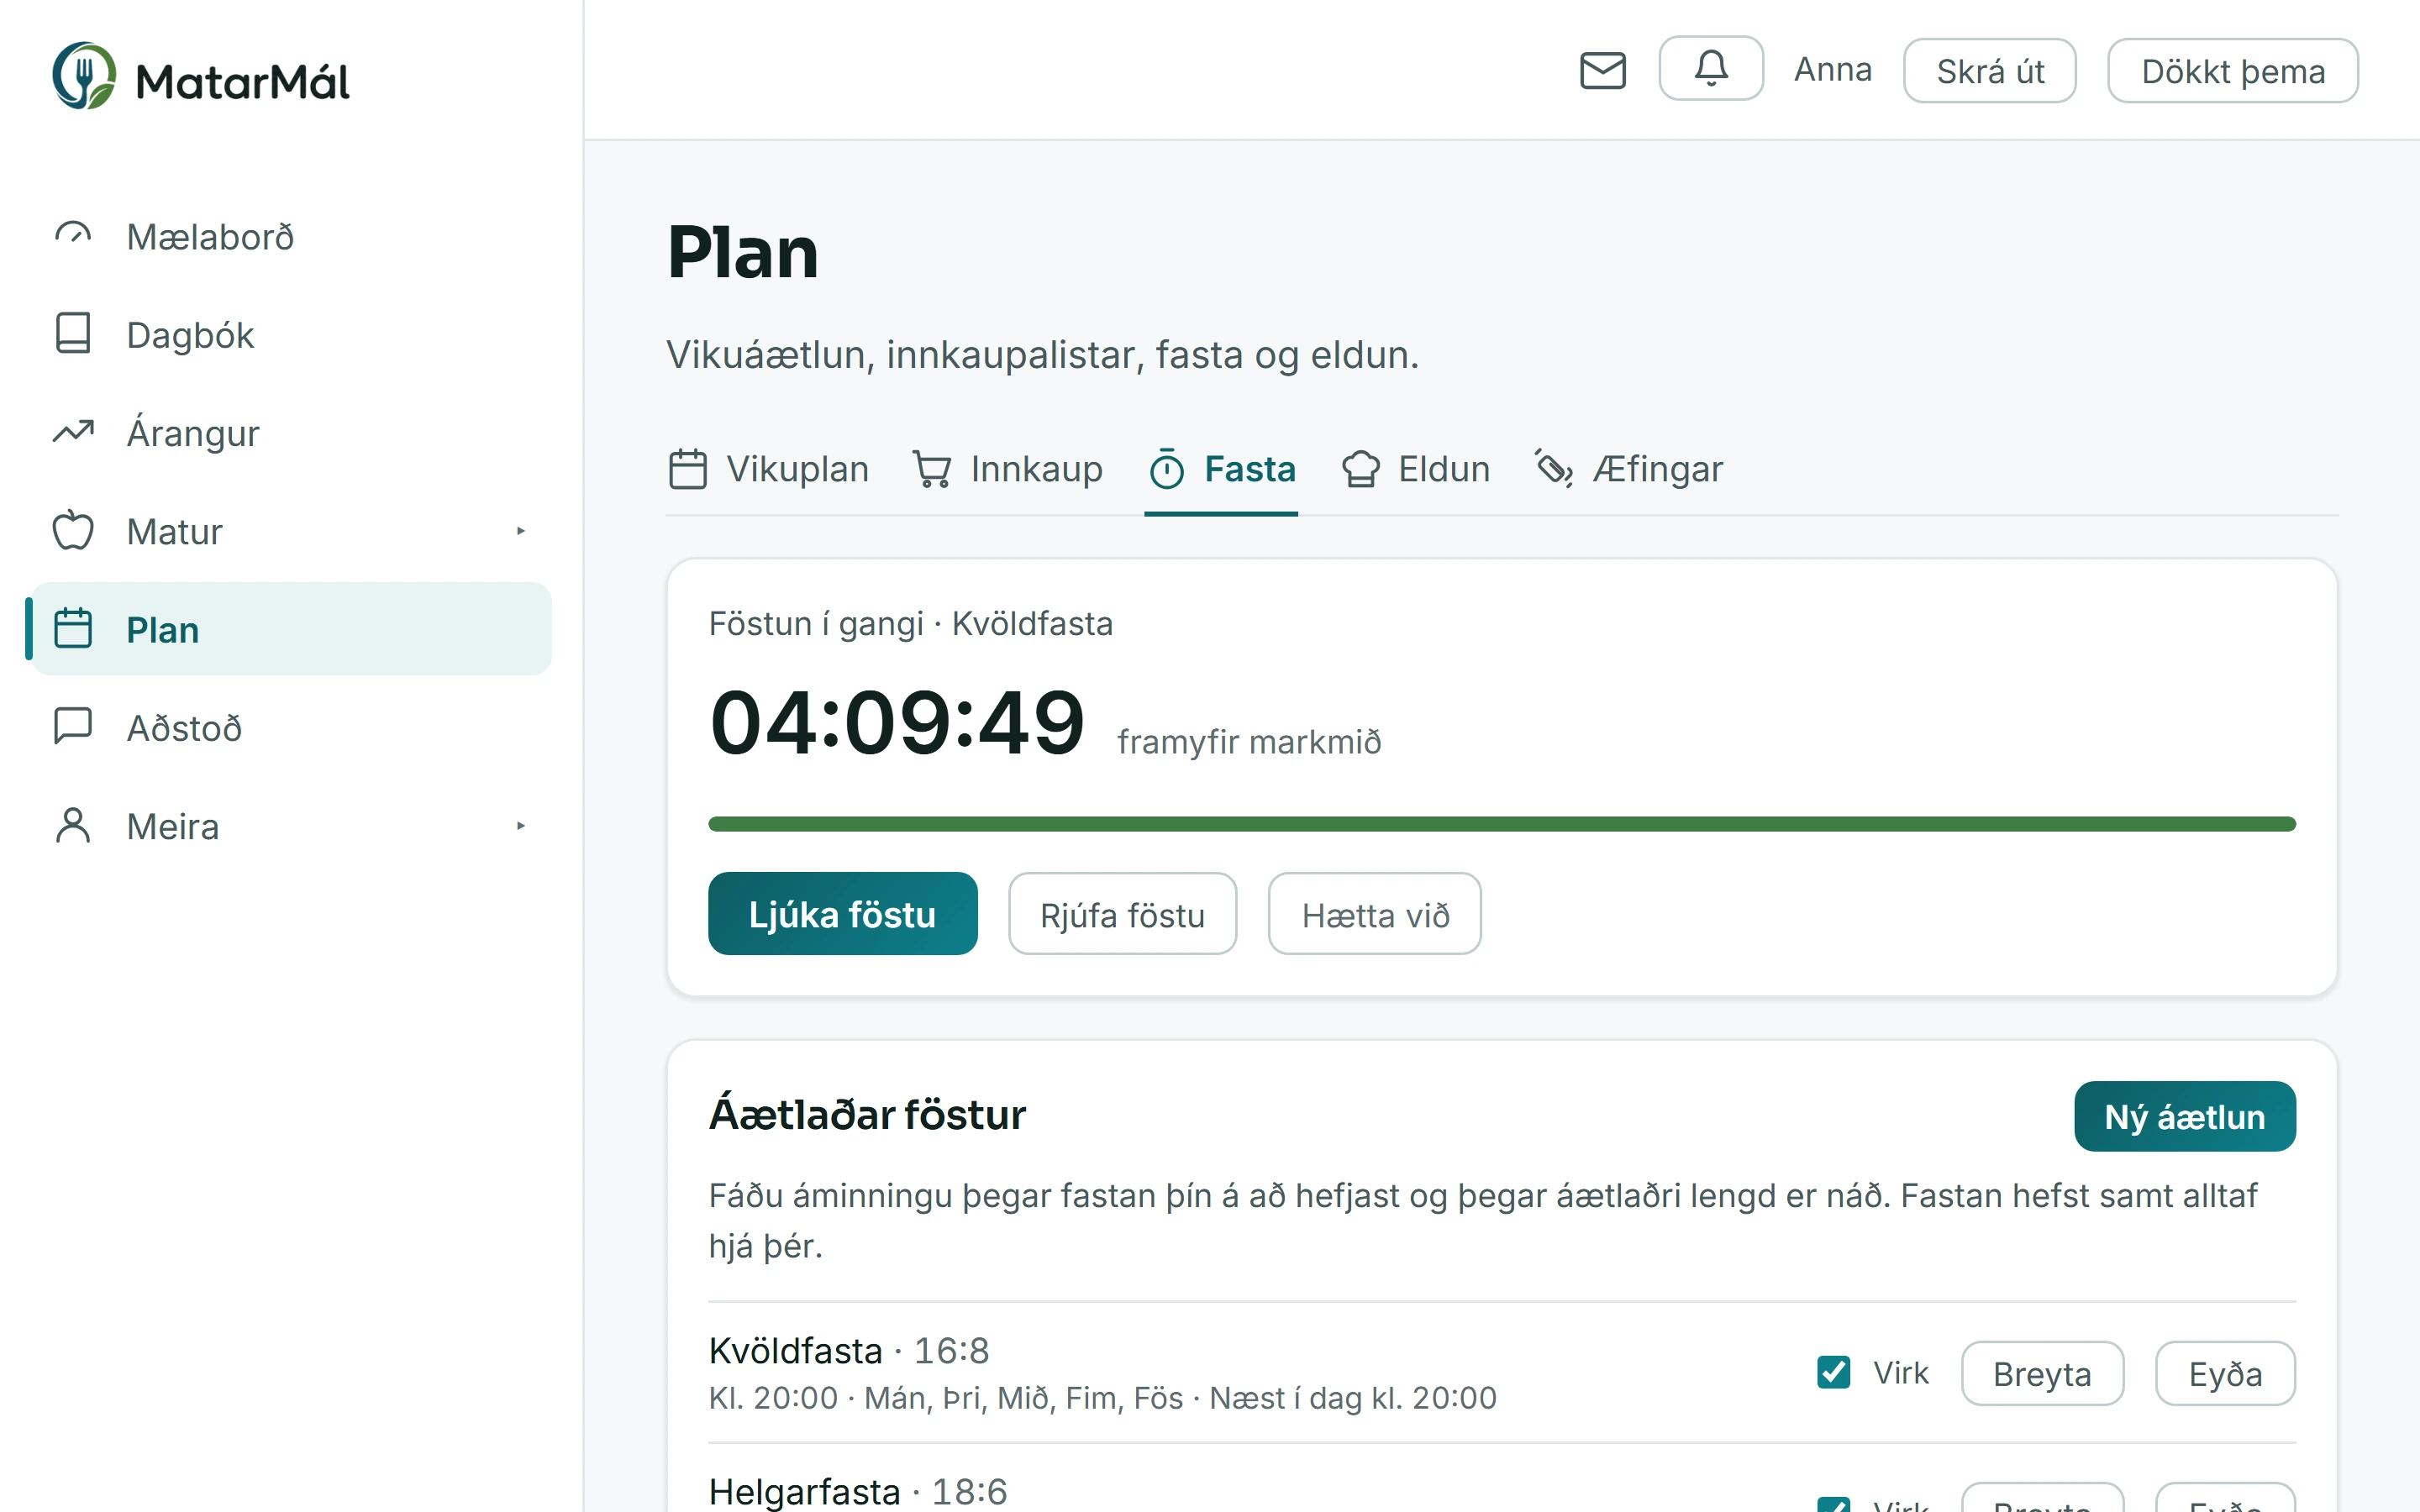Uncheck Virk for Kvöldfasta schedule
The image size is (2420, 1512).
click(1833, 1372)
